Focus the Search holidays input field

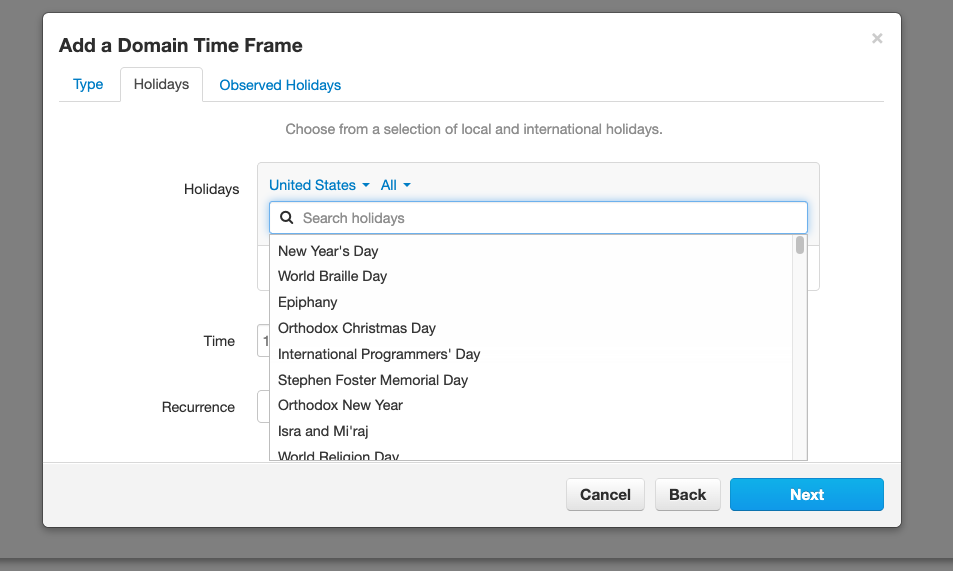pyautogui.click(x=538, y=218)
